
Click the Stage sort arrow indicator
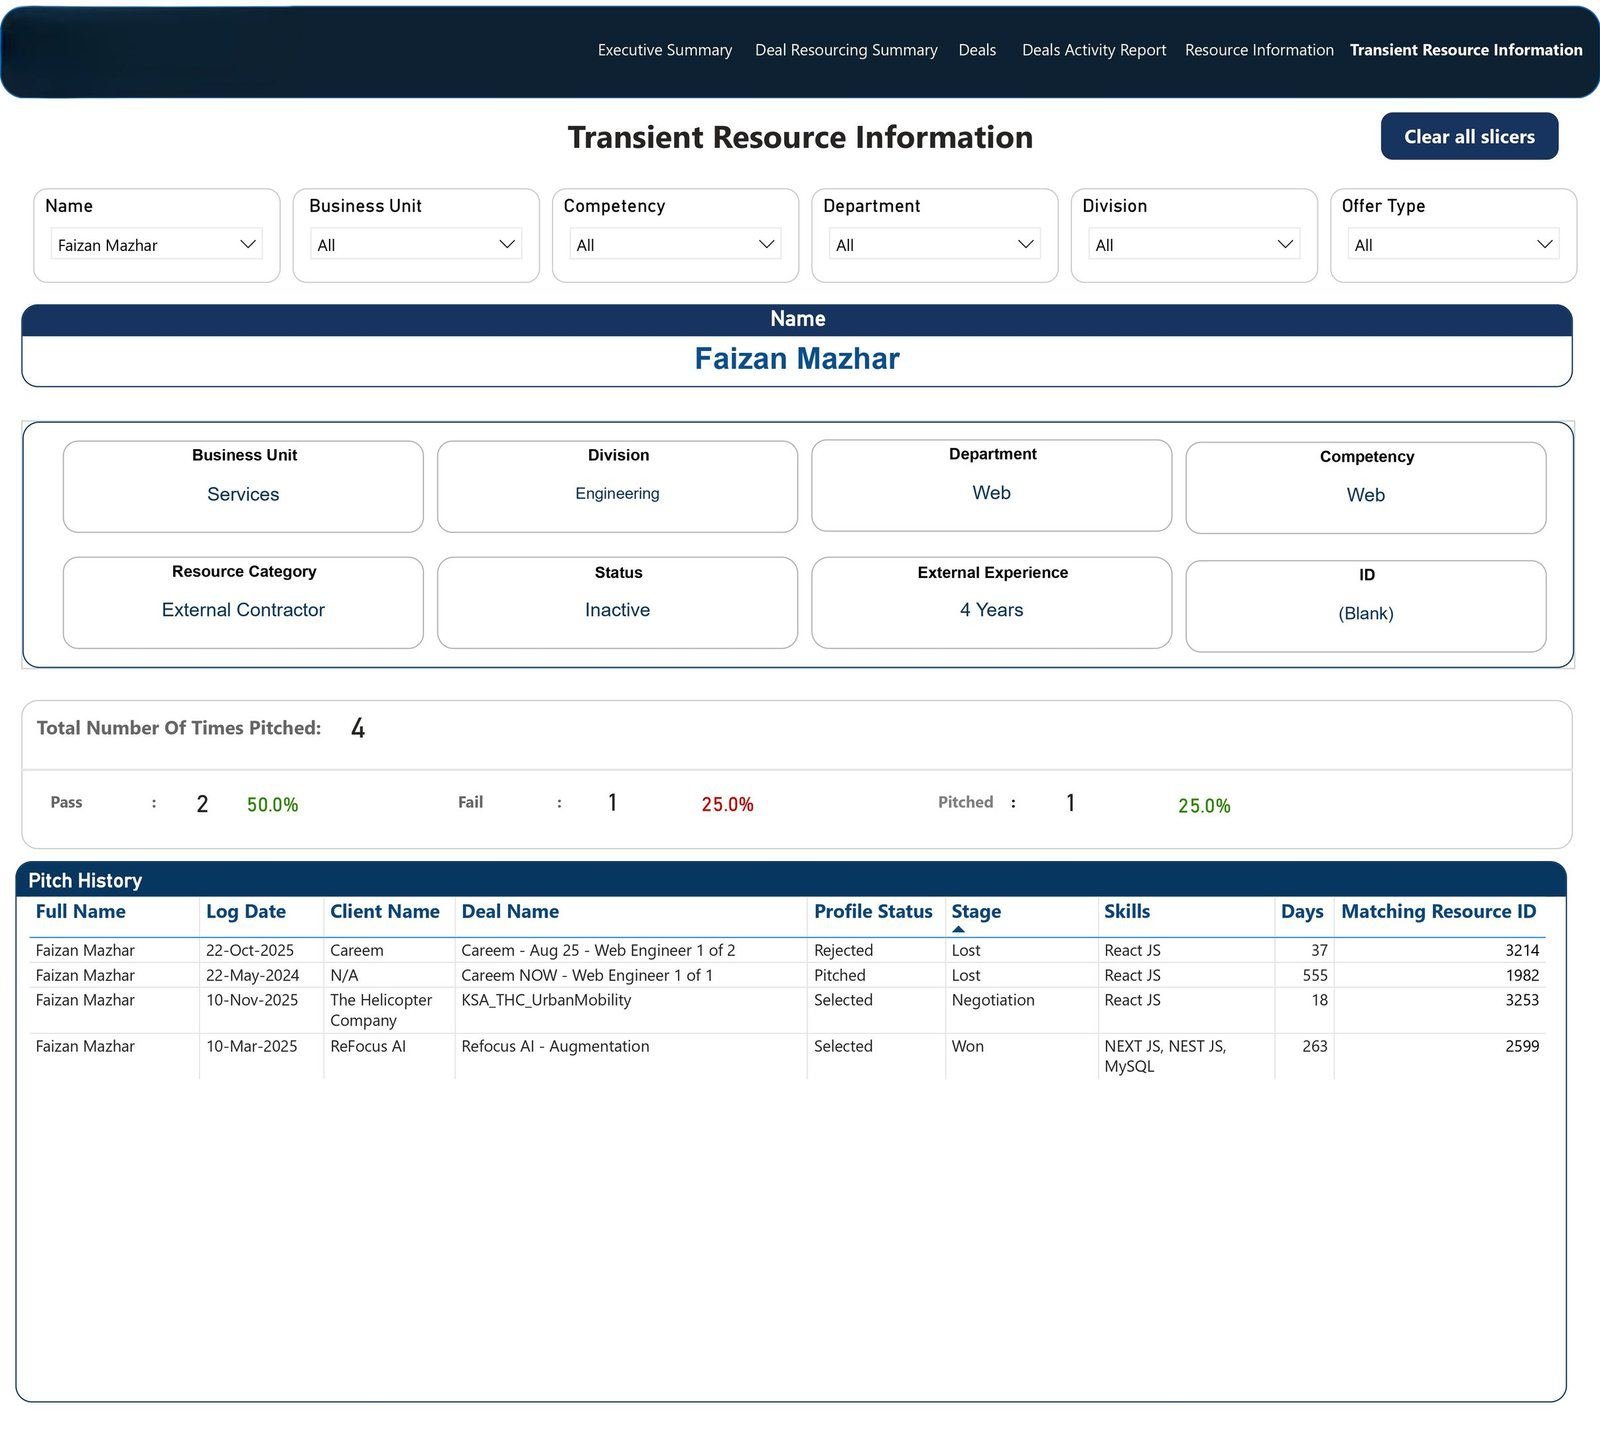[958, 929]
